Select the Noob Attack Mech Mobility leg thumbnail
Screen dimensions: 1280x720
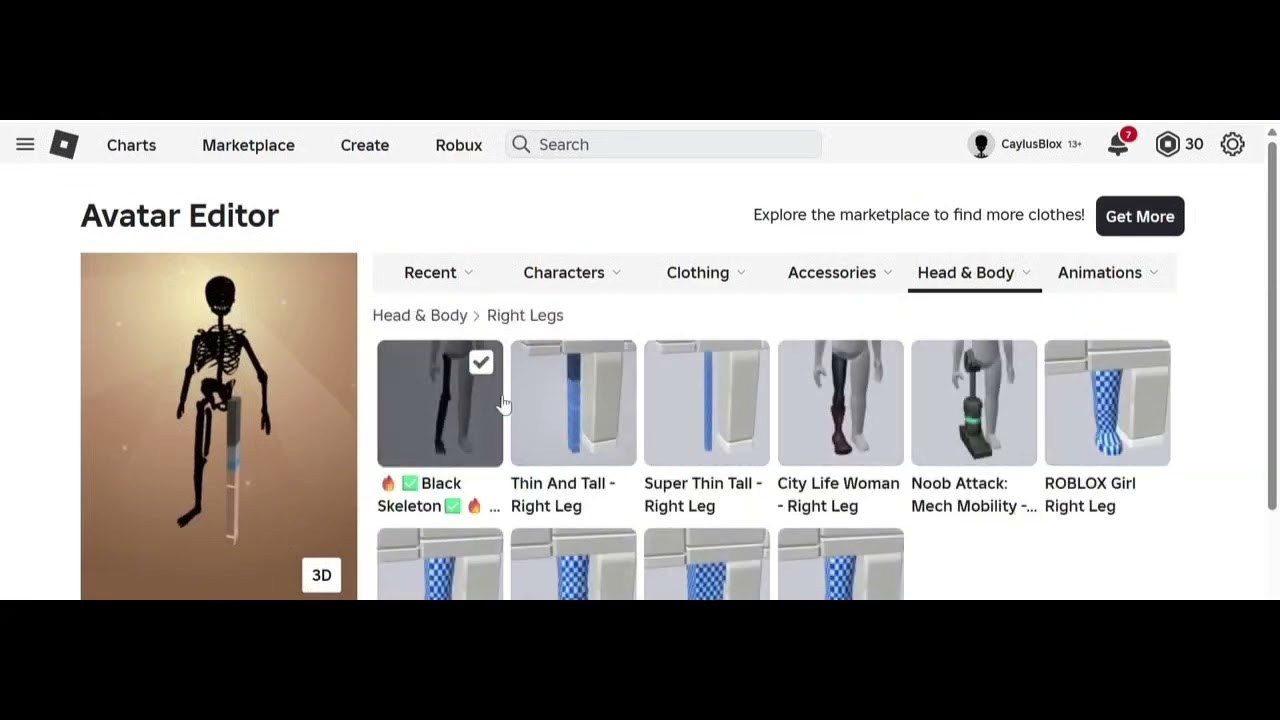pyautogui.click(x=974, y=403)
